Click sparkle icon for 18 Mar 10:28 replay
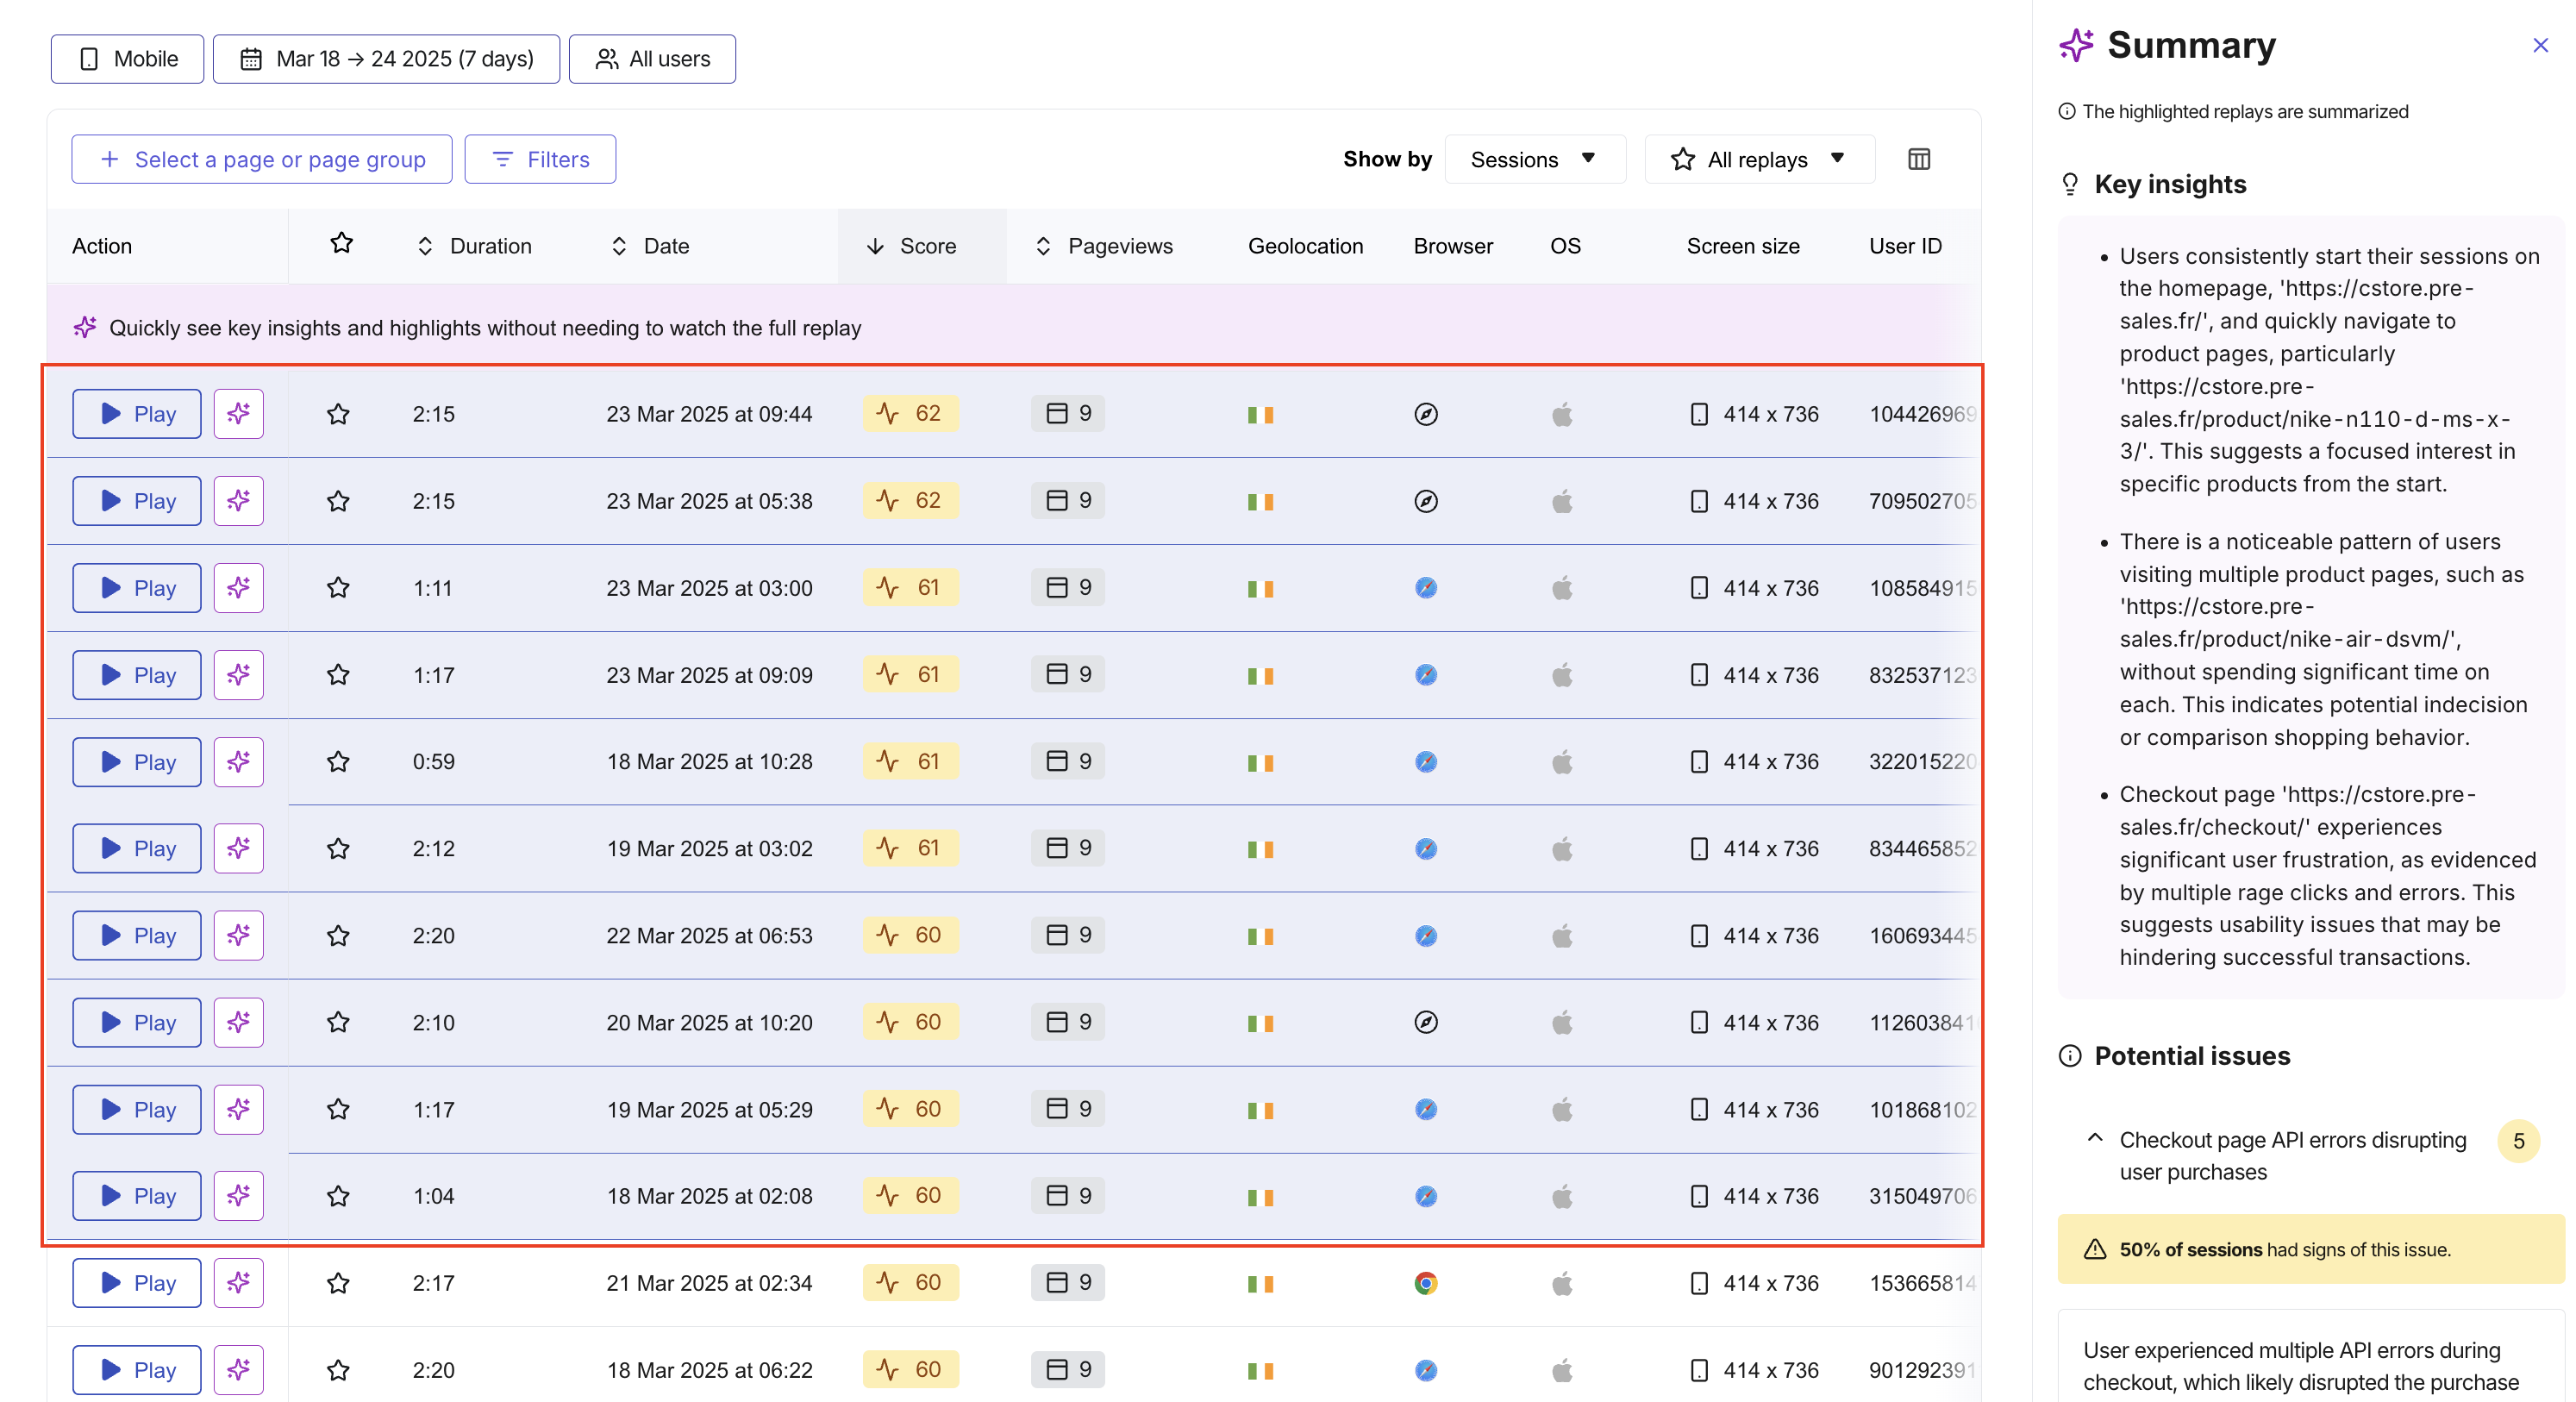This screenshot has width=2576, height=1402. click(x=238, y=762)
